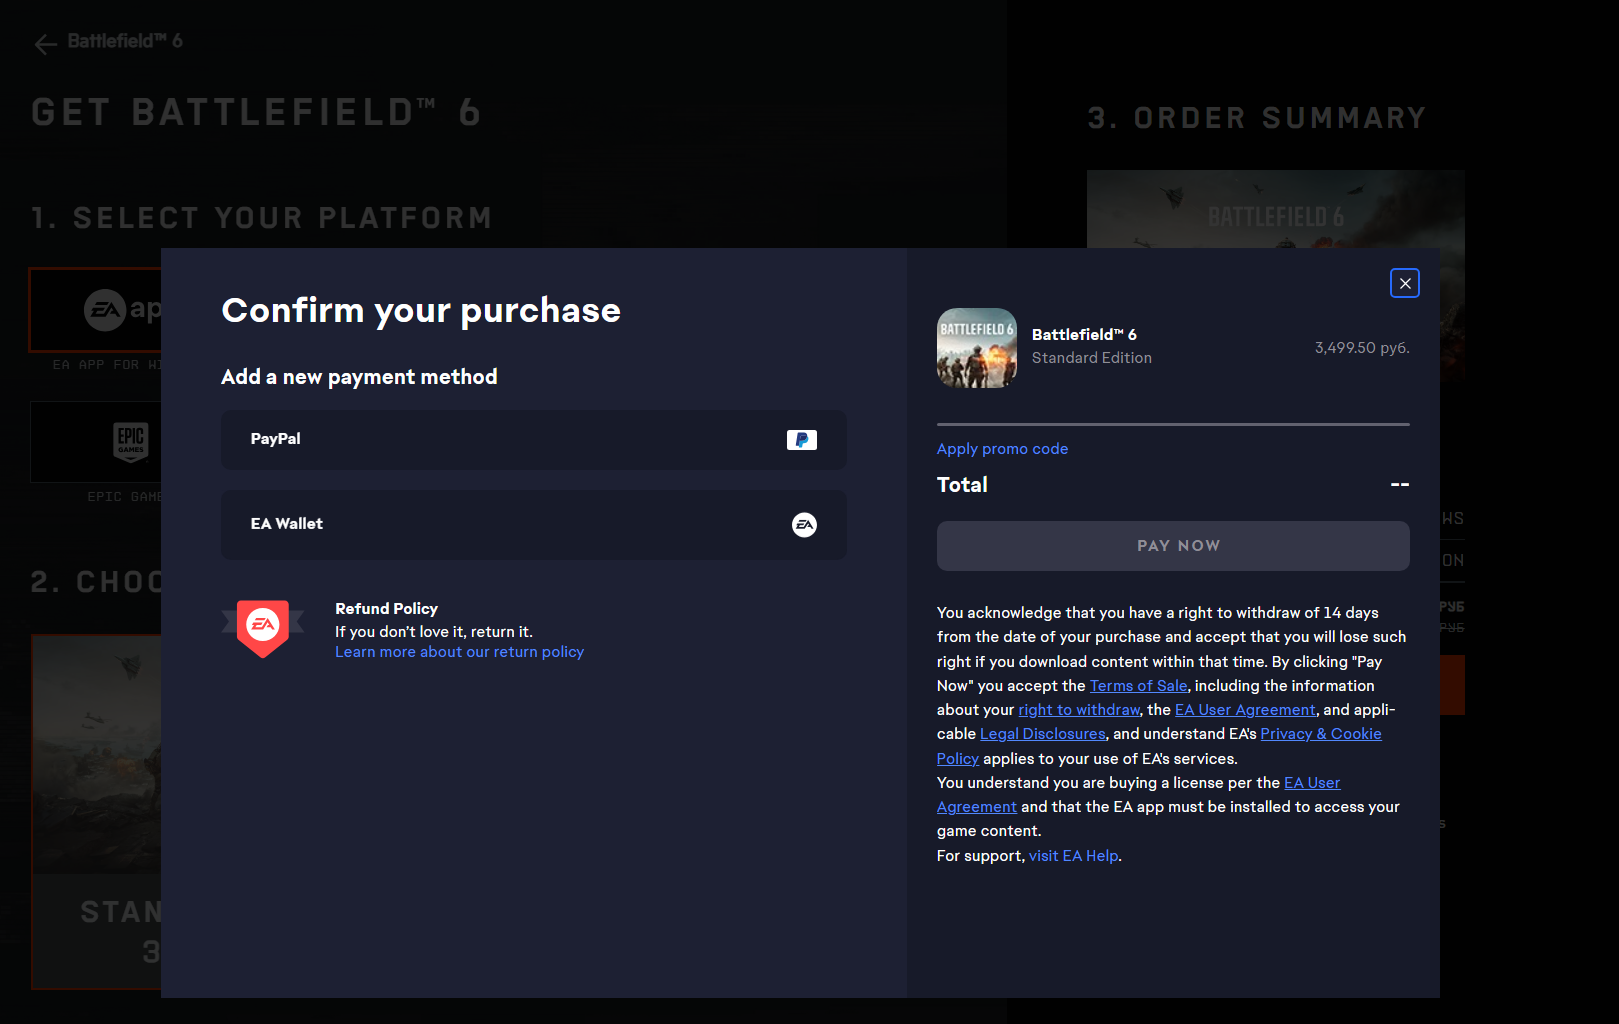This screenshot has width=1619, height=1024.
Task: Click the visit EA Help link
Action: [1074, 856]
